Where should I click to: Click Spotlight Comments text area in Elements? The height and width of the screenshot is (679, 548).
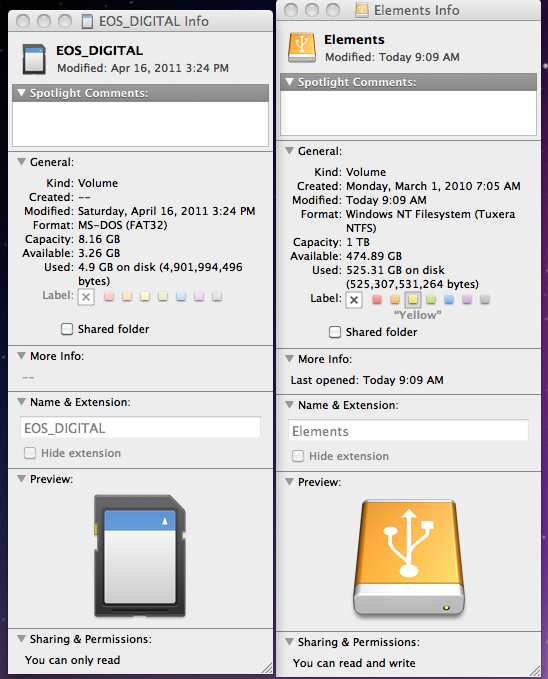coord(409,113)
